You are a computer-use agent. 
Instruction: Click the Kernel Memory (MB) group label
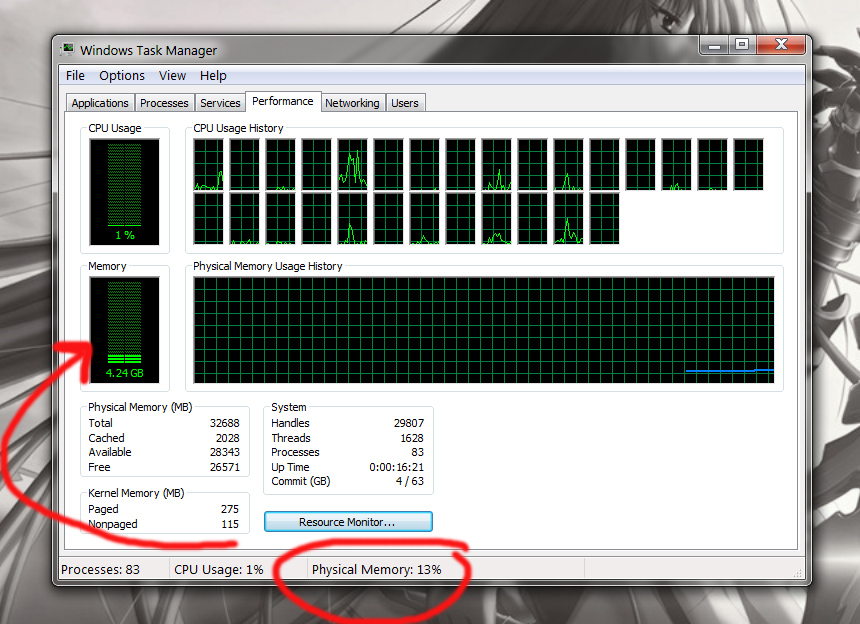click(x=136, y=493)
